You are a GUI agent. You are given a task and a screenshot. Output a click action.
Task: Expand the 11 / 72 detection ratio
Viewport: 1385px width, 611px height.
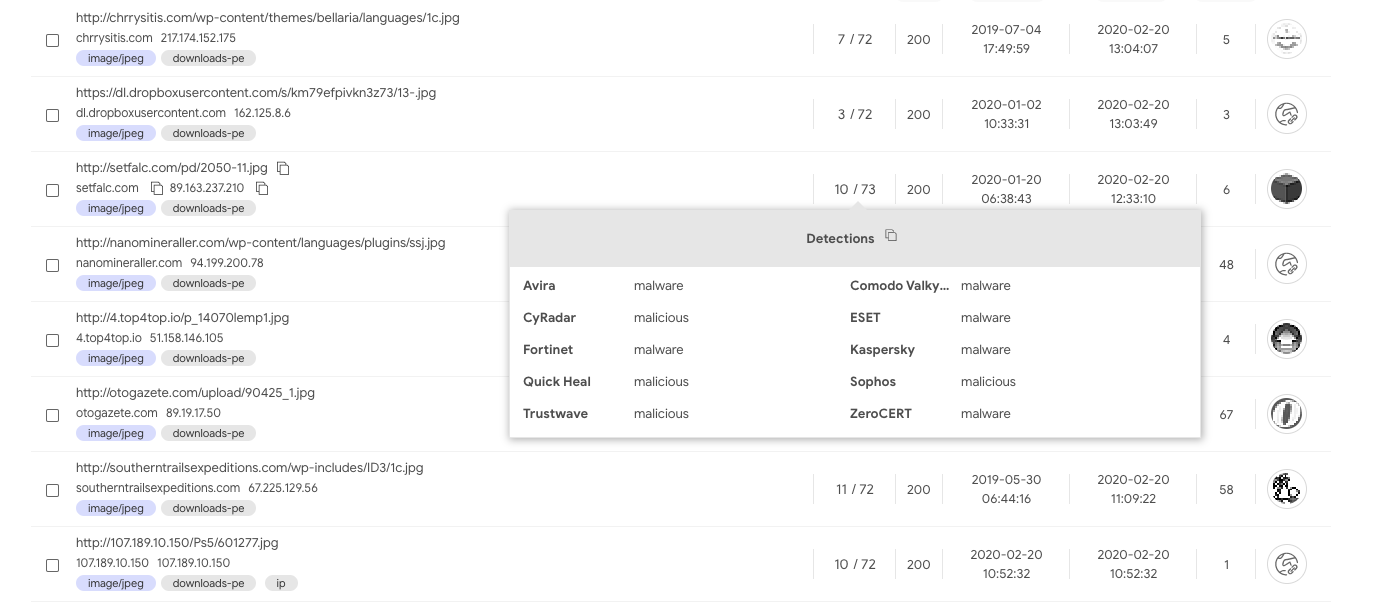(855, 489)
